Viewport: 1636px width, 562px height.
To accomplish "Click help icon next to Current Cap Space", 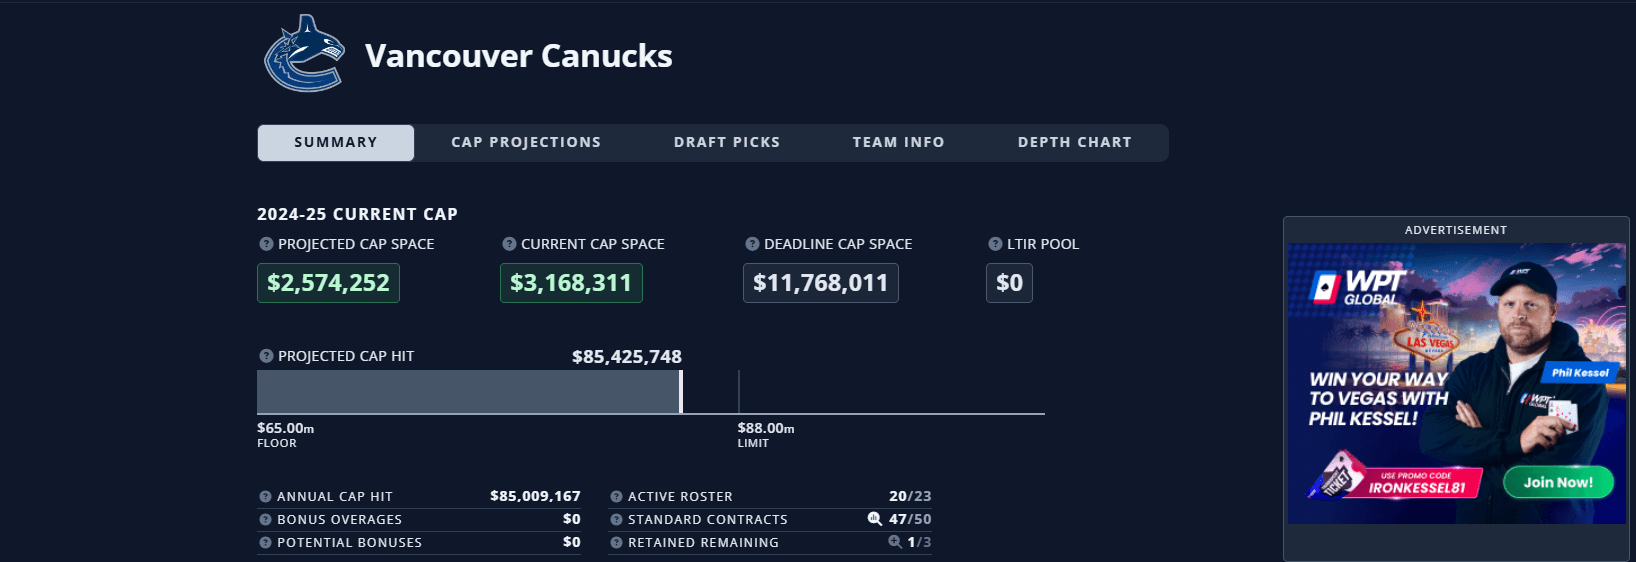I will tap(509, 244).
